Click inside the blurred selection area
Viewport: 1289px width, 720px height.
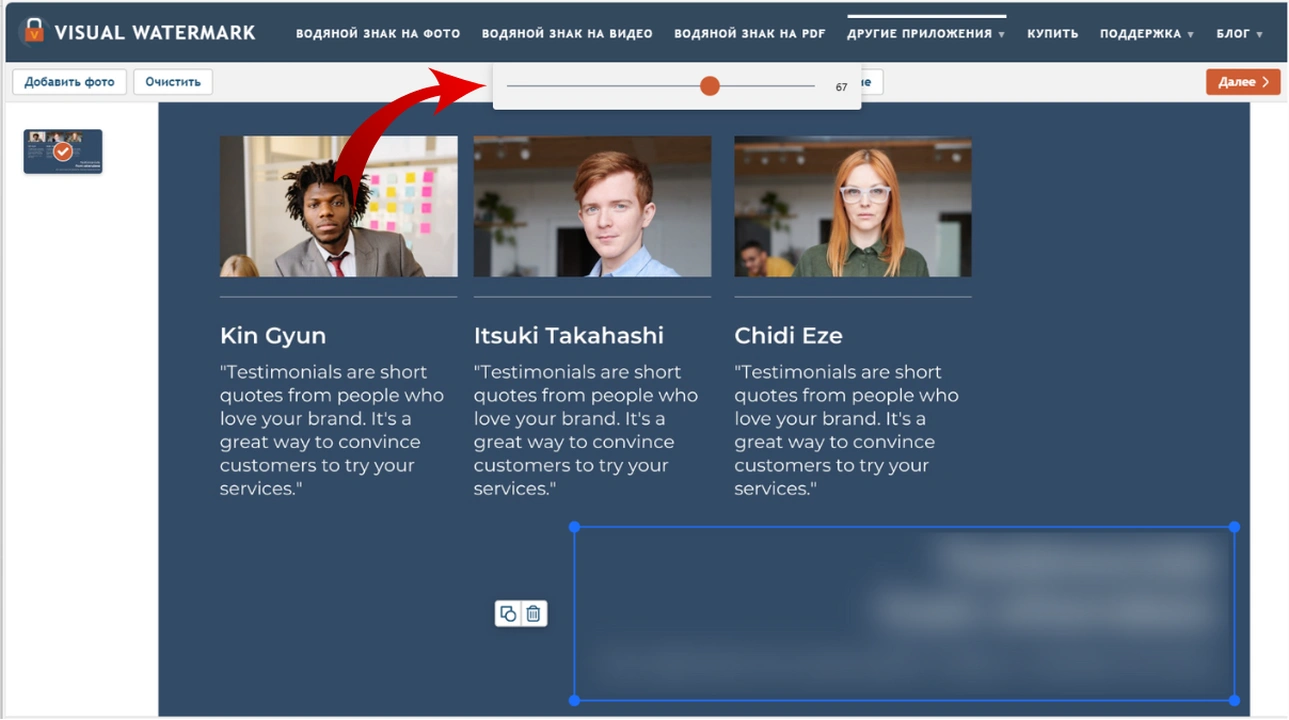(904, 614)
